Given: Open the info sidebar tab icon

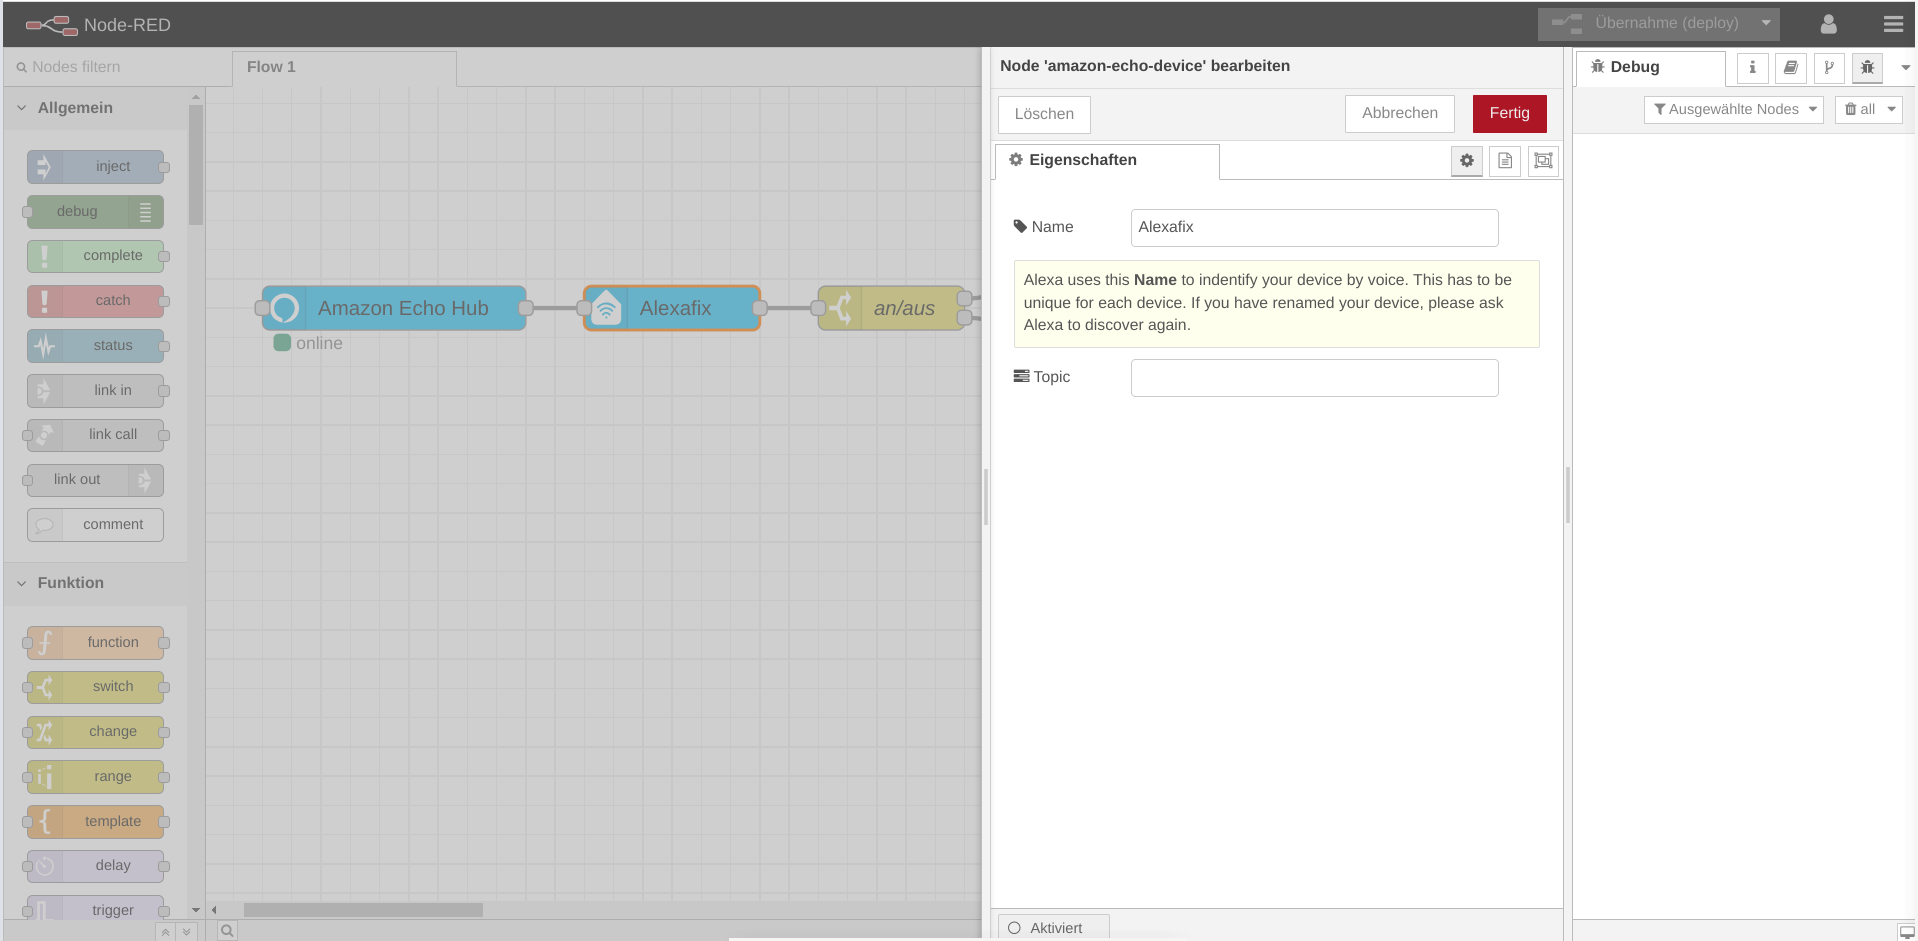Looking at the screenshot, I should coord(1752,67).
